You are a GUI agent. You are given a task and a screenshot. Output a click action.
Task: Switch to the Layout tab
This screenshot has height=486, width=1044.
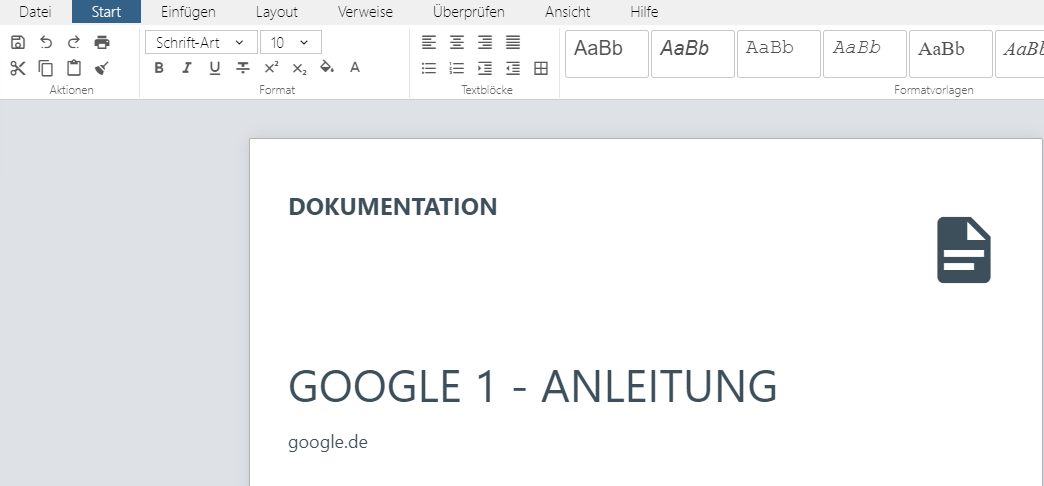277,12
